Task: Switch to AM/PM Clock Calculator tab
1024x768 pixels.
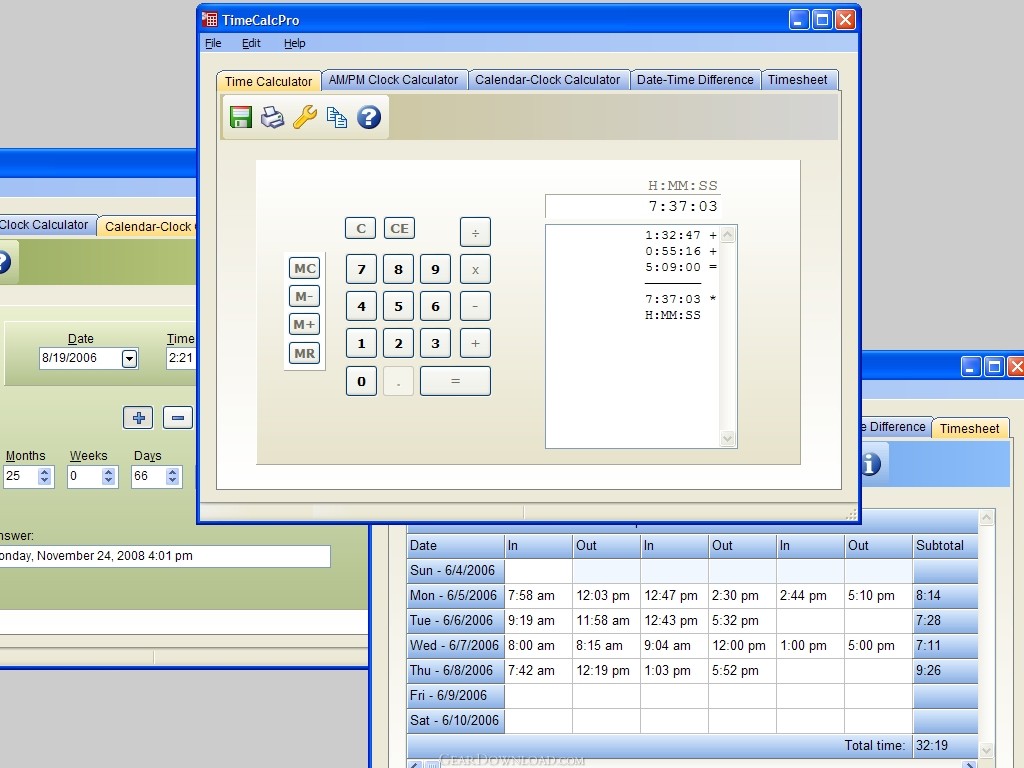Action: point(393,80)
